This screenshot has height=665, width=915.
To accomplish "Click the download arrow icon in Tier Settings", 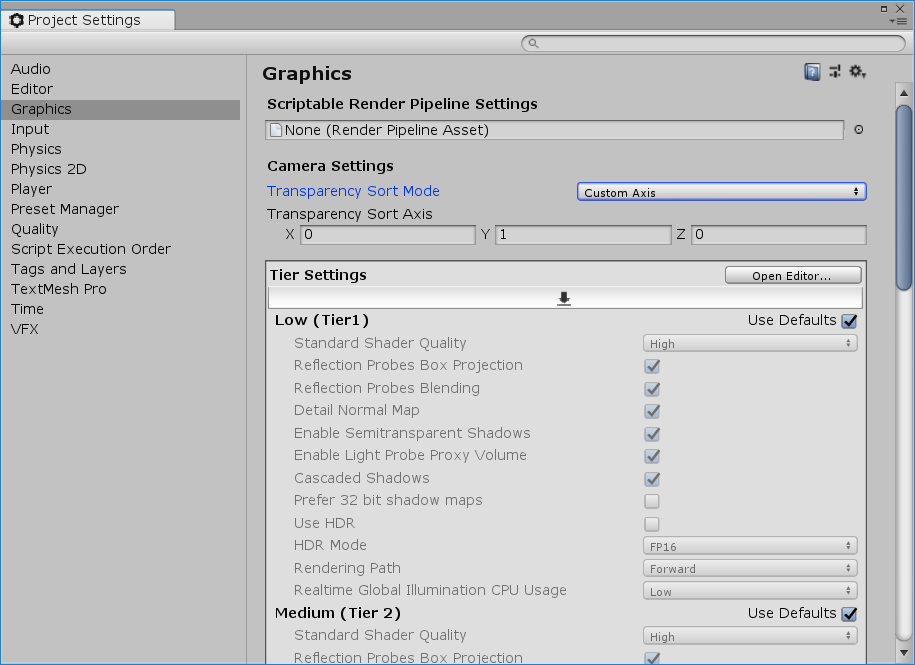I will pos(564,299).
